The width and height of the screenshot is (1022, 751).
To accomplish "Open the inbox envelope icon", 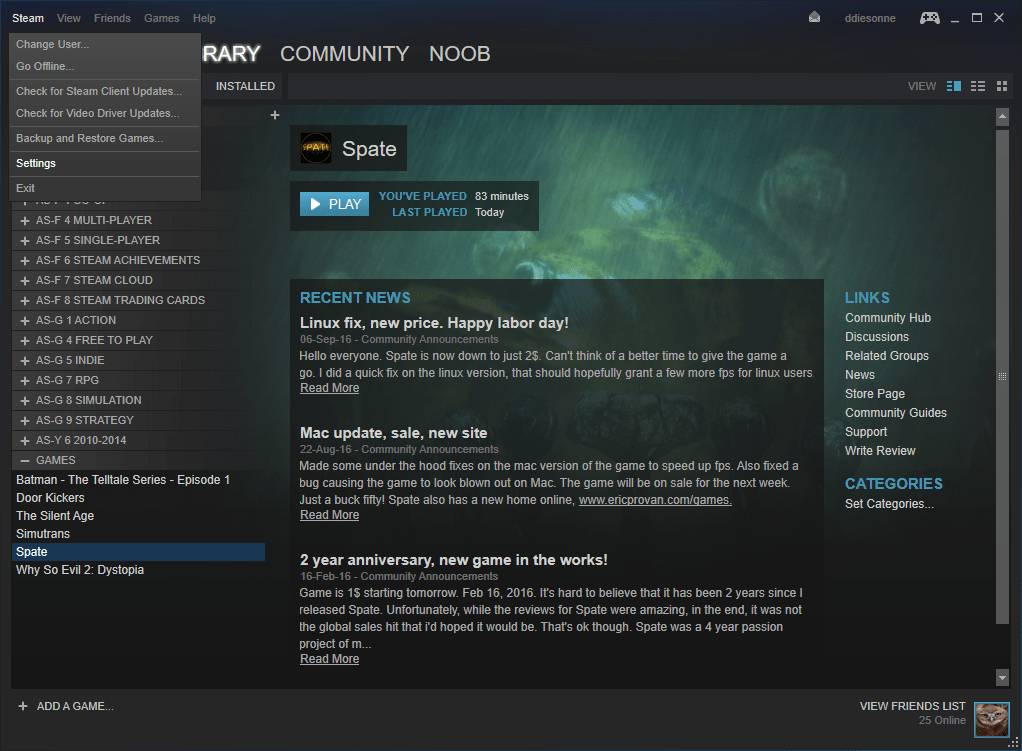I will tap(815, 18).
